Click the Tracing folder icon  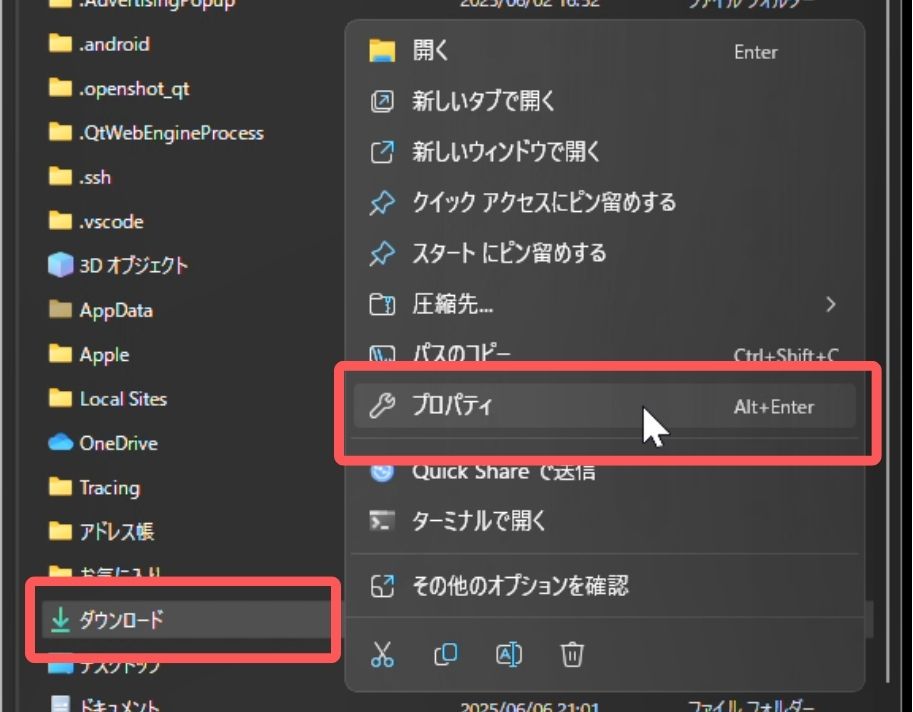(x=60, y=486)
